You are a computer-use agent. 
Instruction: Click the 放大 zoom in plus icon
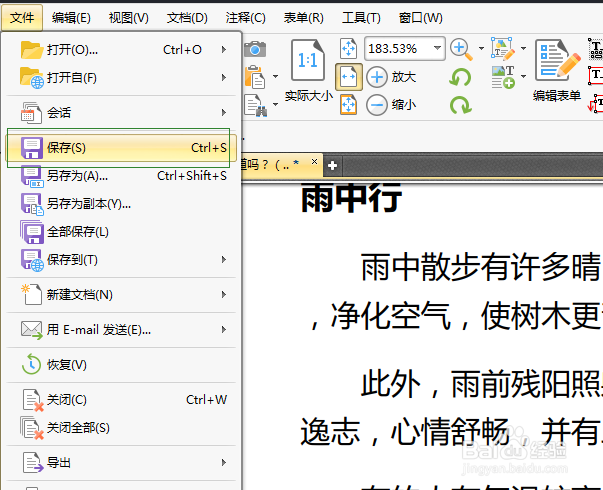click(377, 77)
